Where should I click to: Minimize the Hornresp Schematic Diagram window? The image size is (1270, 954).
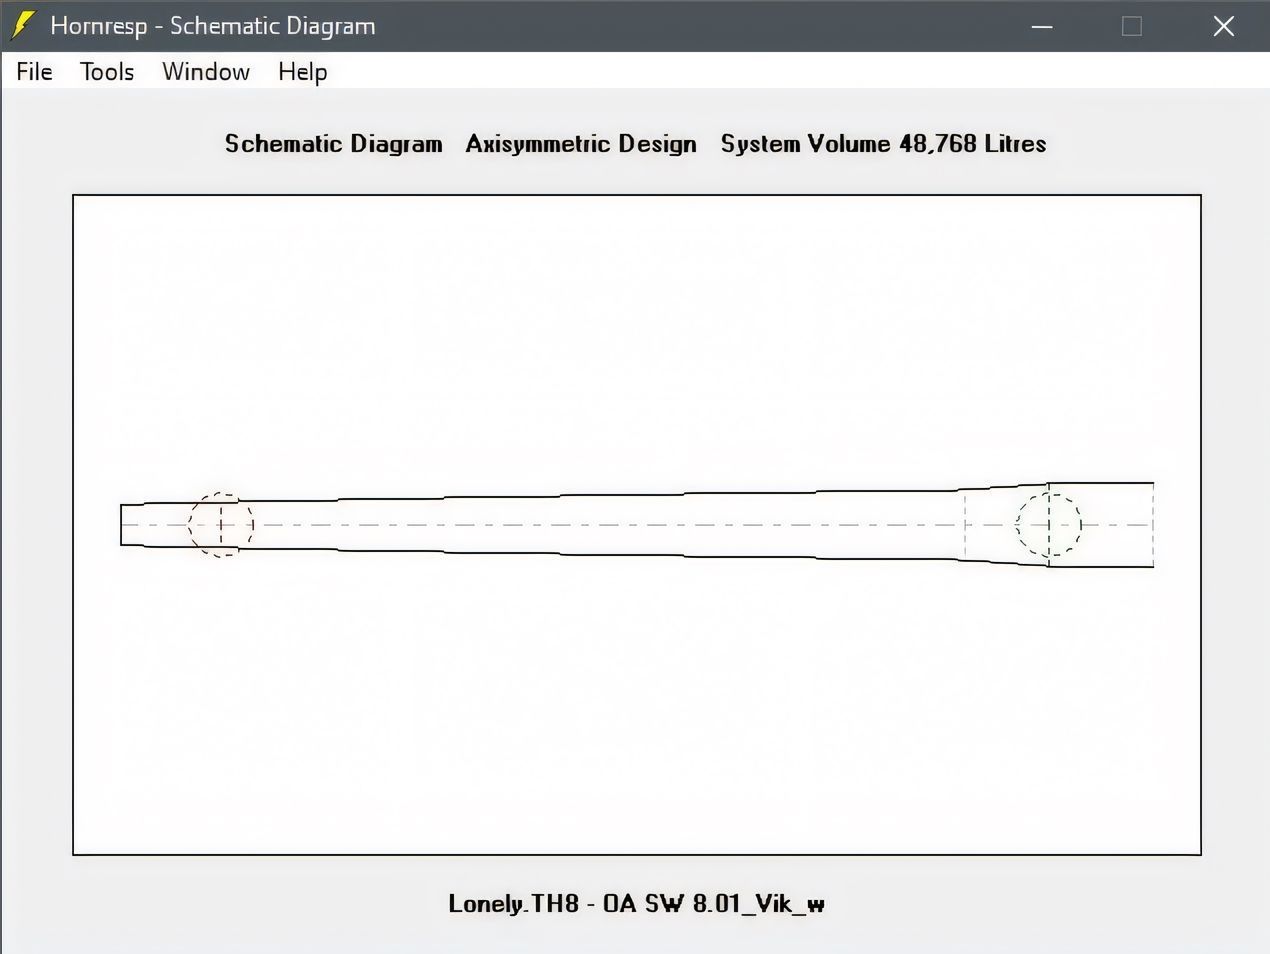click(1042, 26)
